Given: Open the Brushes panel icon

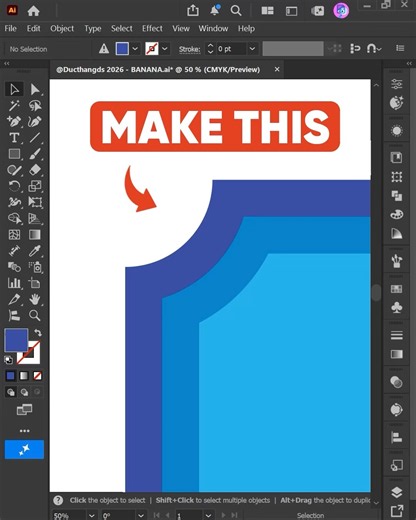Looking at the screenshot, I should coord(397,261).
